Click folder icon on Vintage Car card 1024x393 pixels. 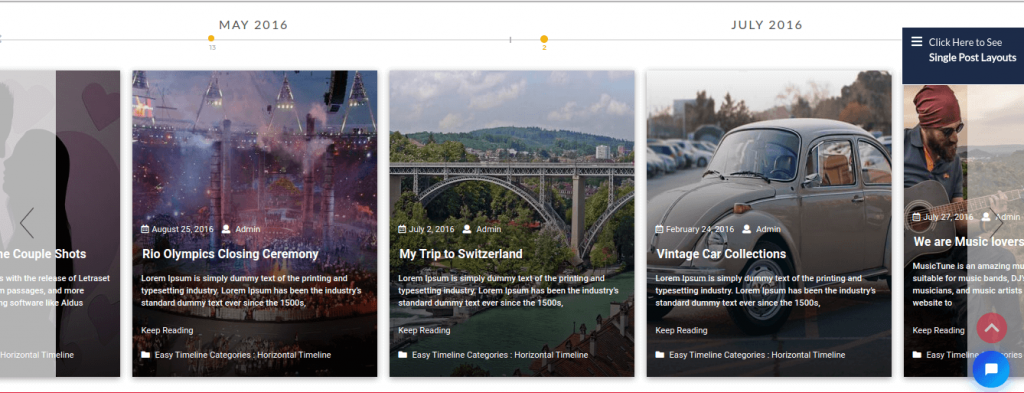coord(660,355)
